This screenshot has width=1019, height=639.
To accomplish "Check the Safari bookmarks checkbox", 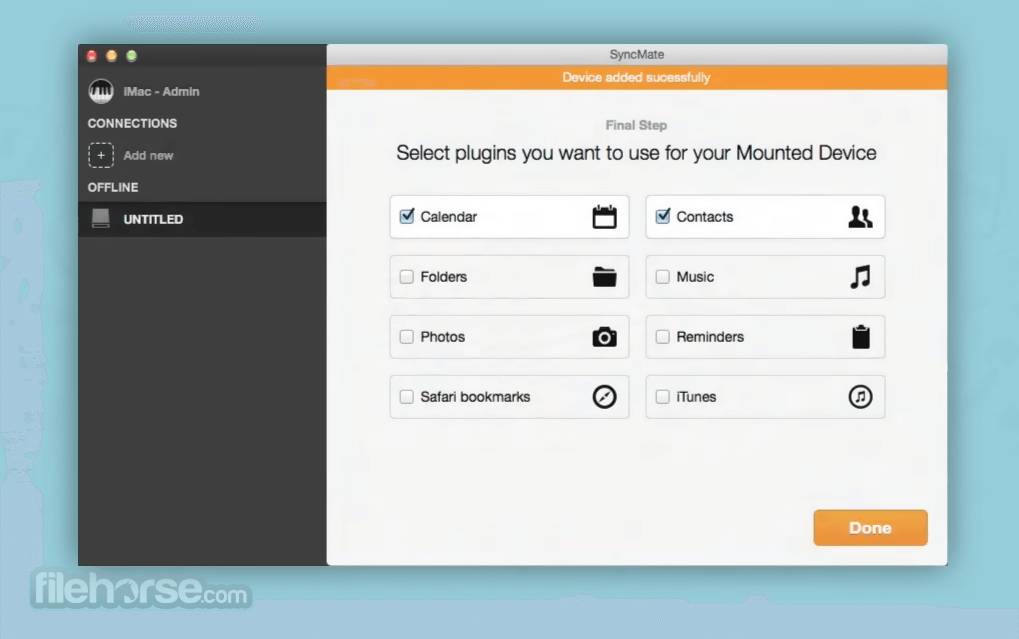I will tap(407, 397).
